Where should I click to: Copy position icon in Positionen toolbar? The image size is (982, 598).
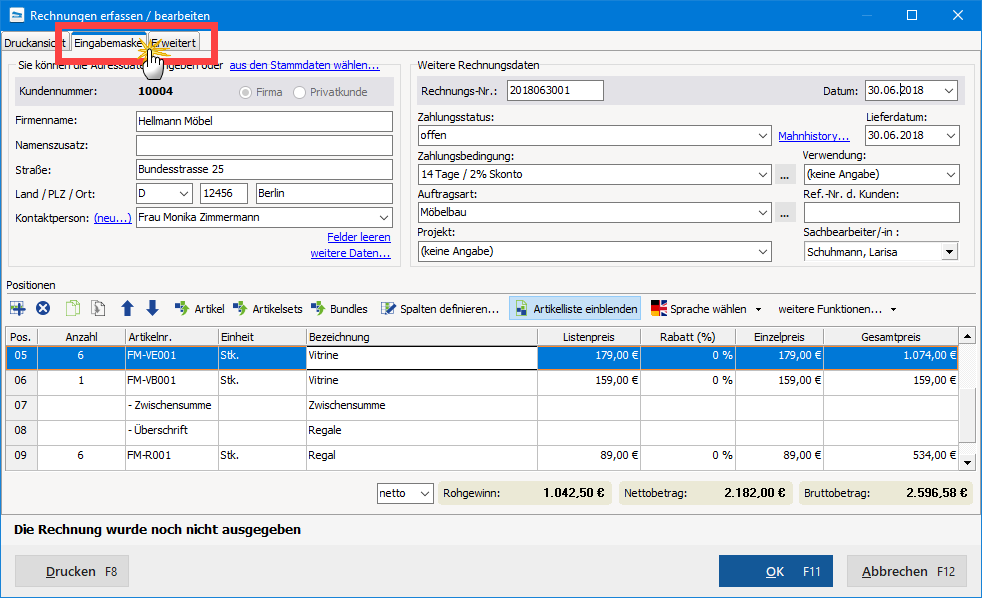[73, 308]
